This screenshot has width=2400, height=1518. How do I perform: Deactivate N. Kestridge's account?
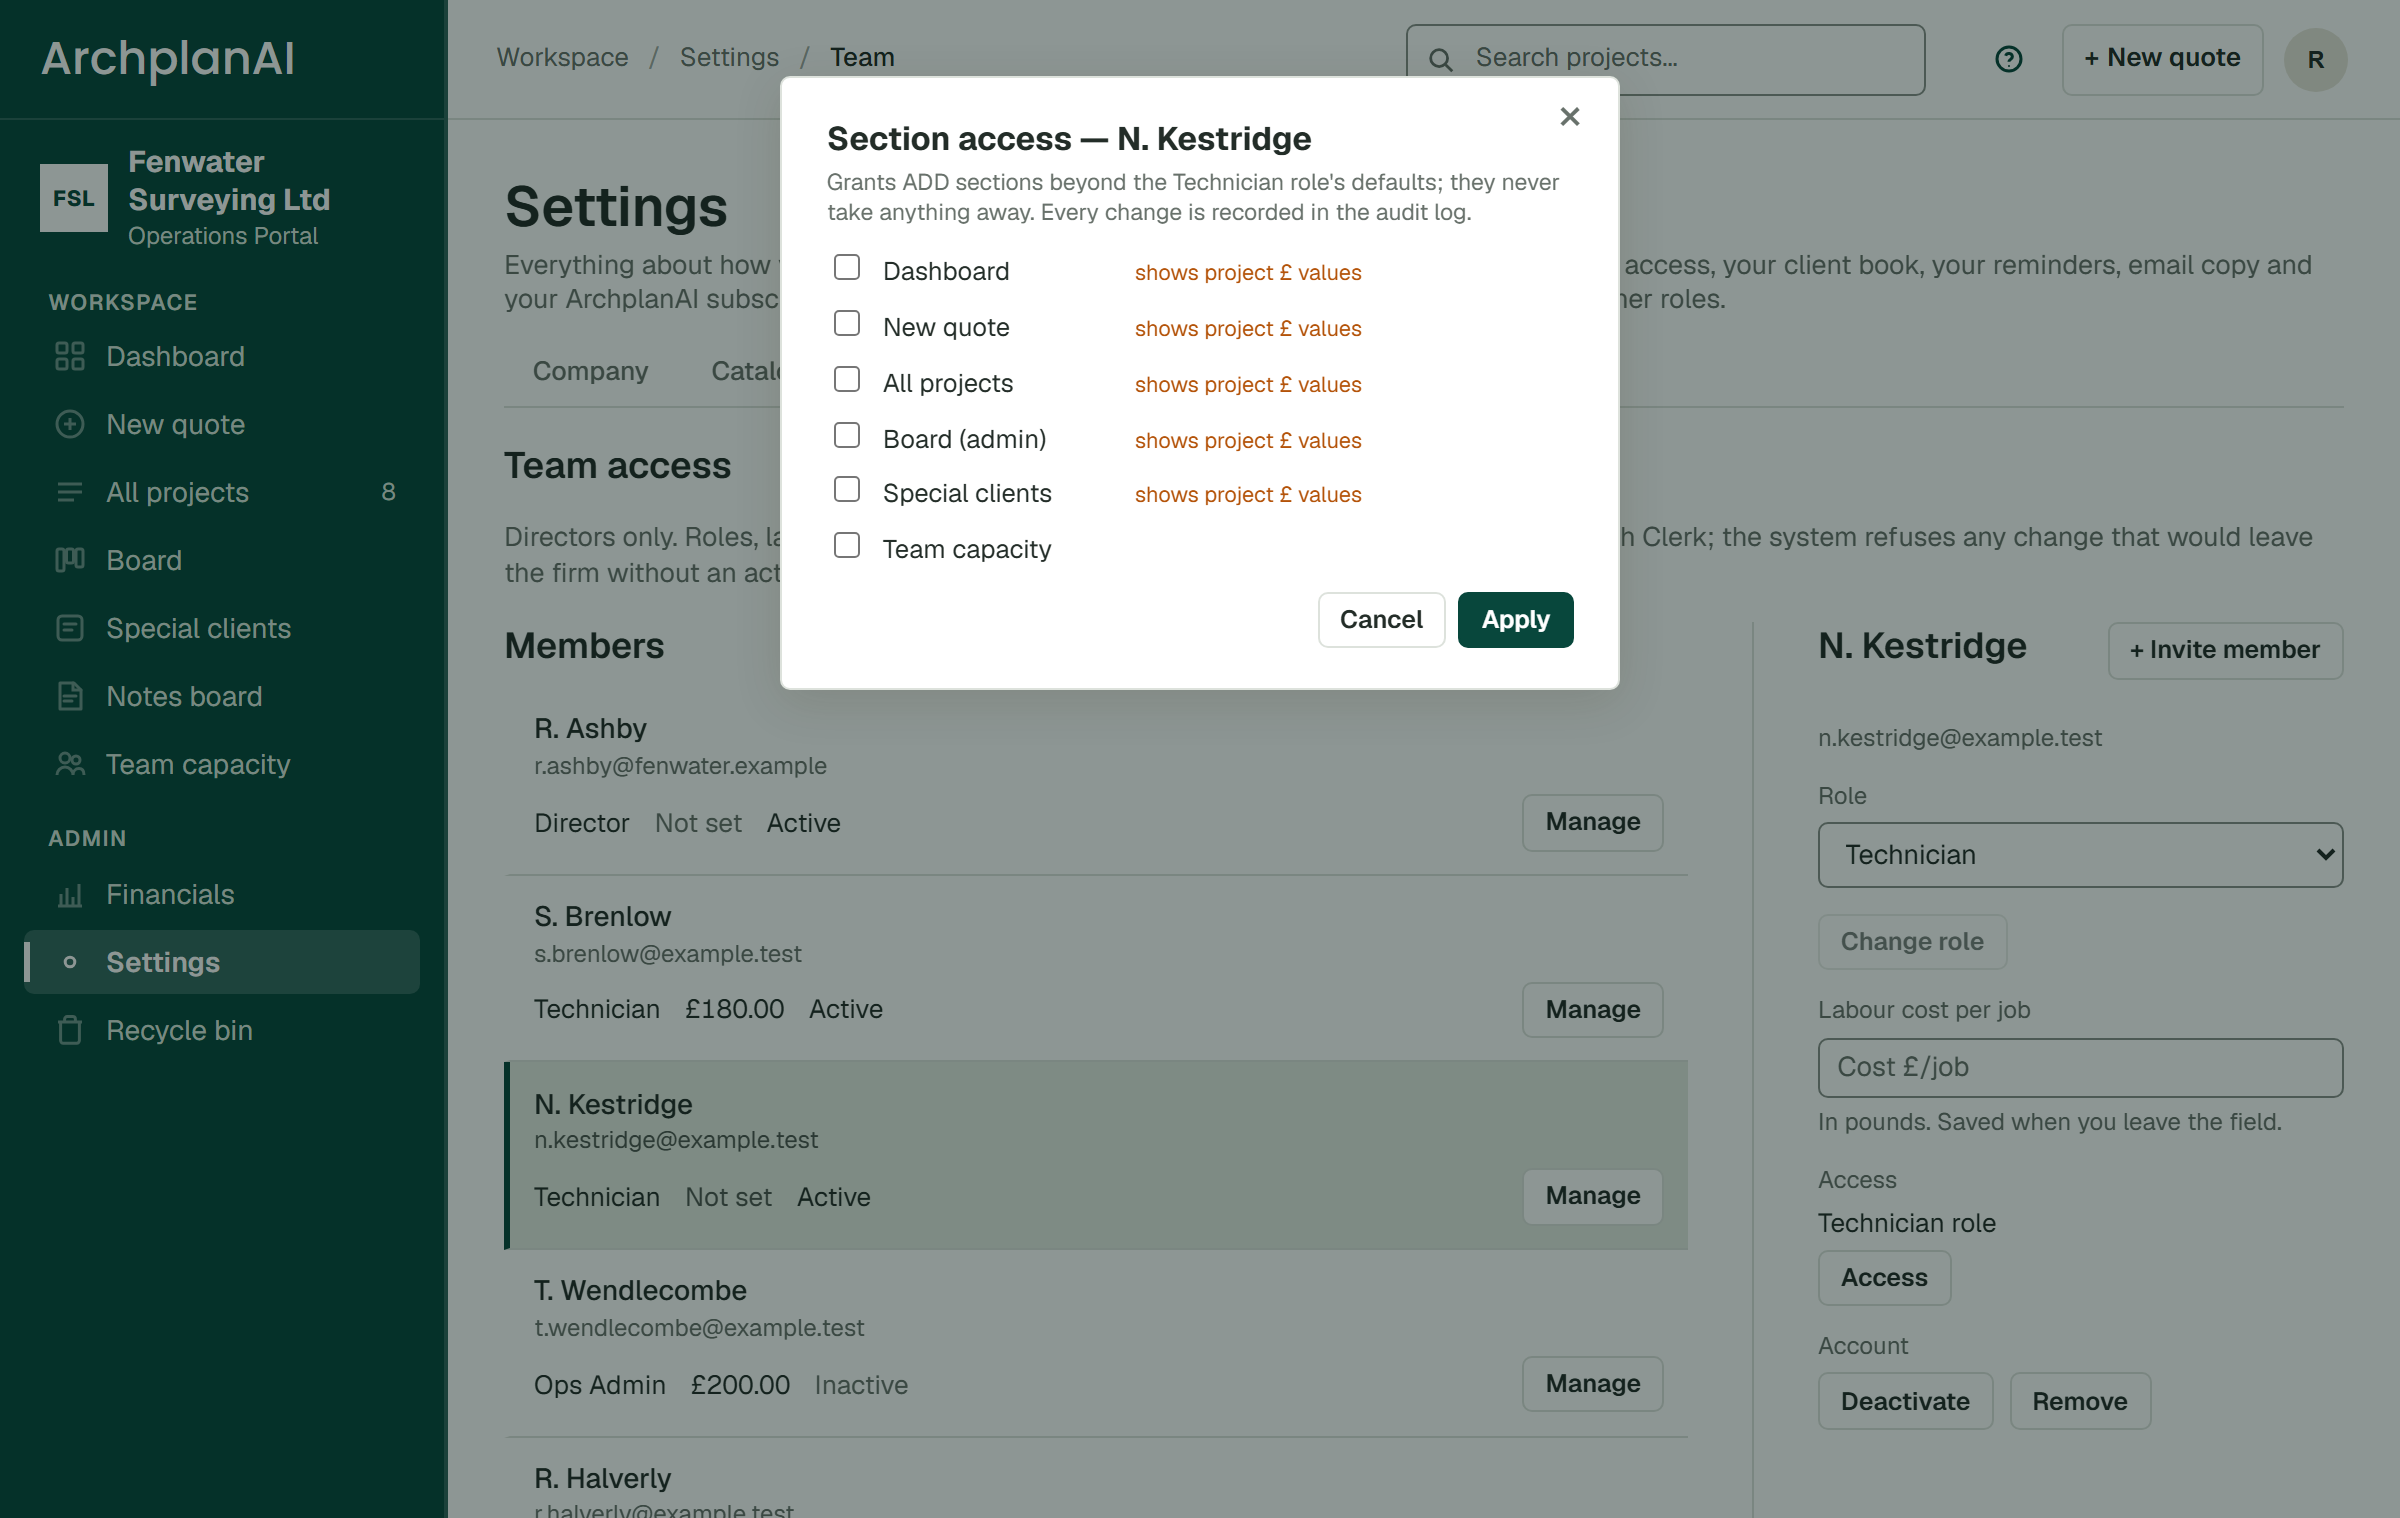point(1905,1402)
